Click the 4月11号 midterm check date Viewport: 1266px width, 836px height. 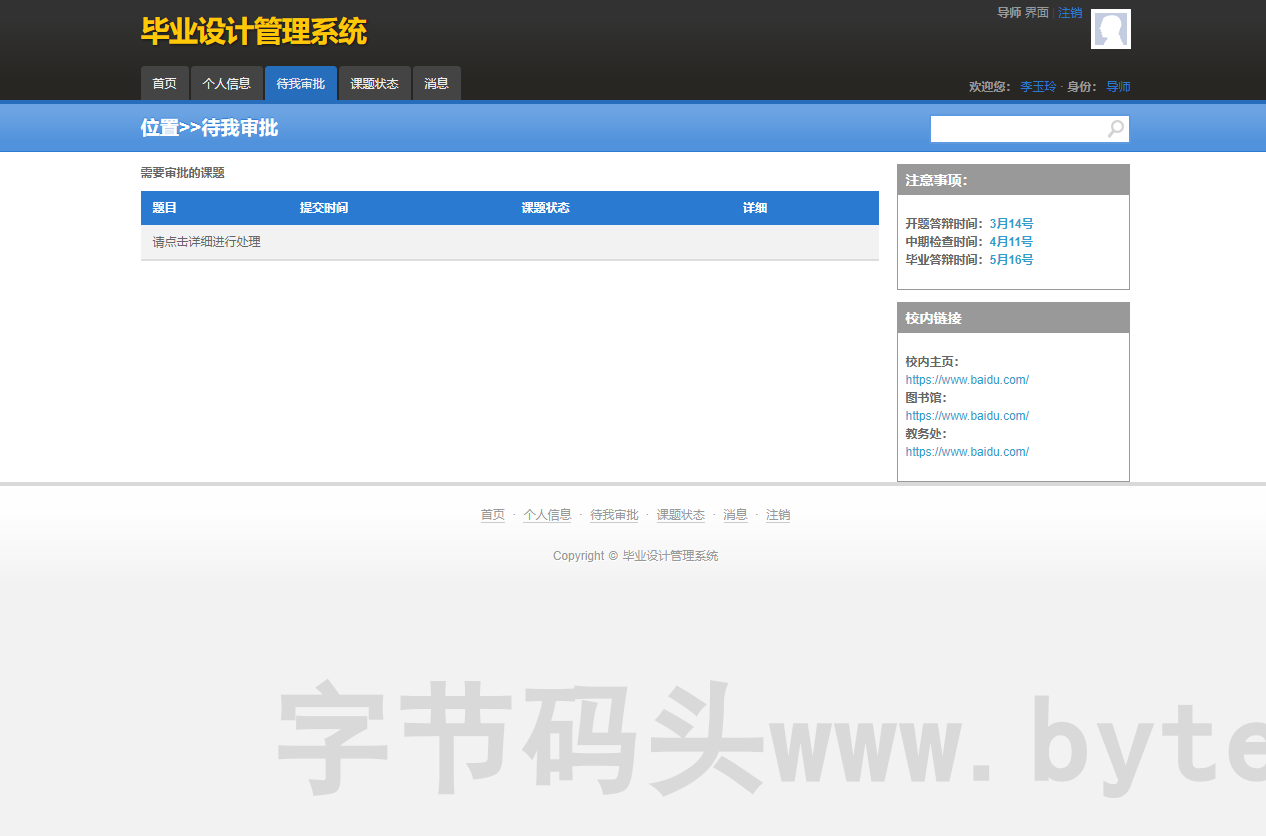coord(1011,242)
